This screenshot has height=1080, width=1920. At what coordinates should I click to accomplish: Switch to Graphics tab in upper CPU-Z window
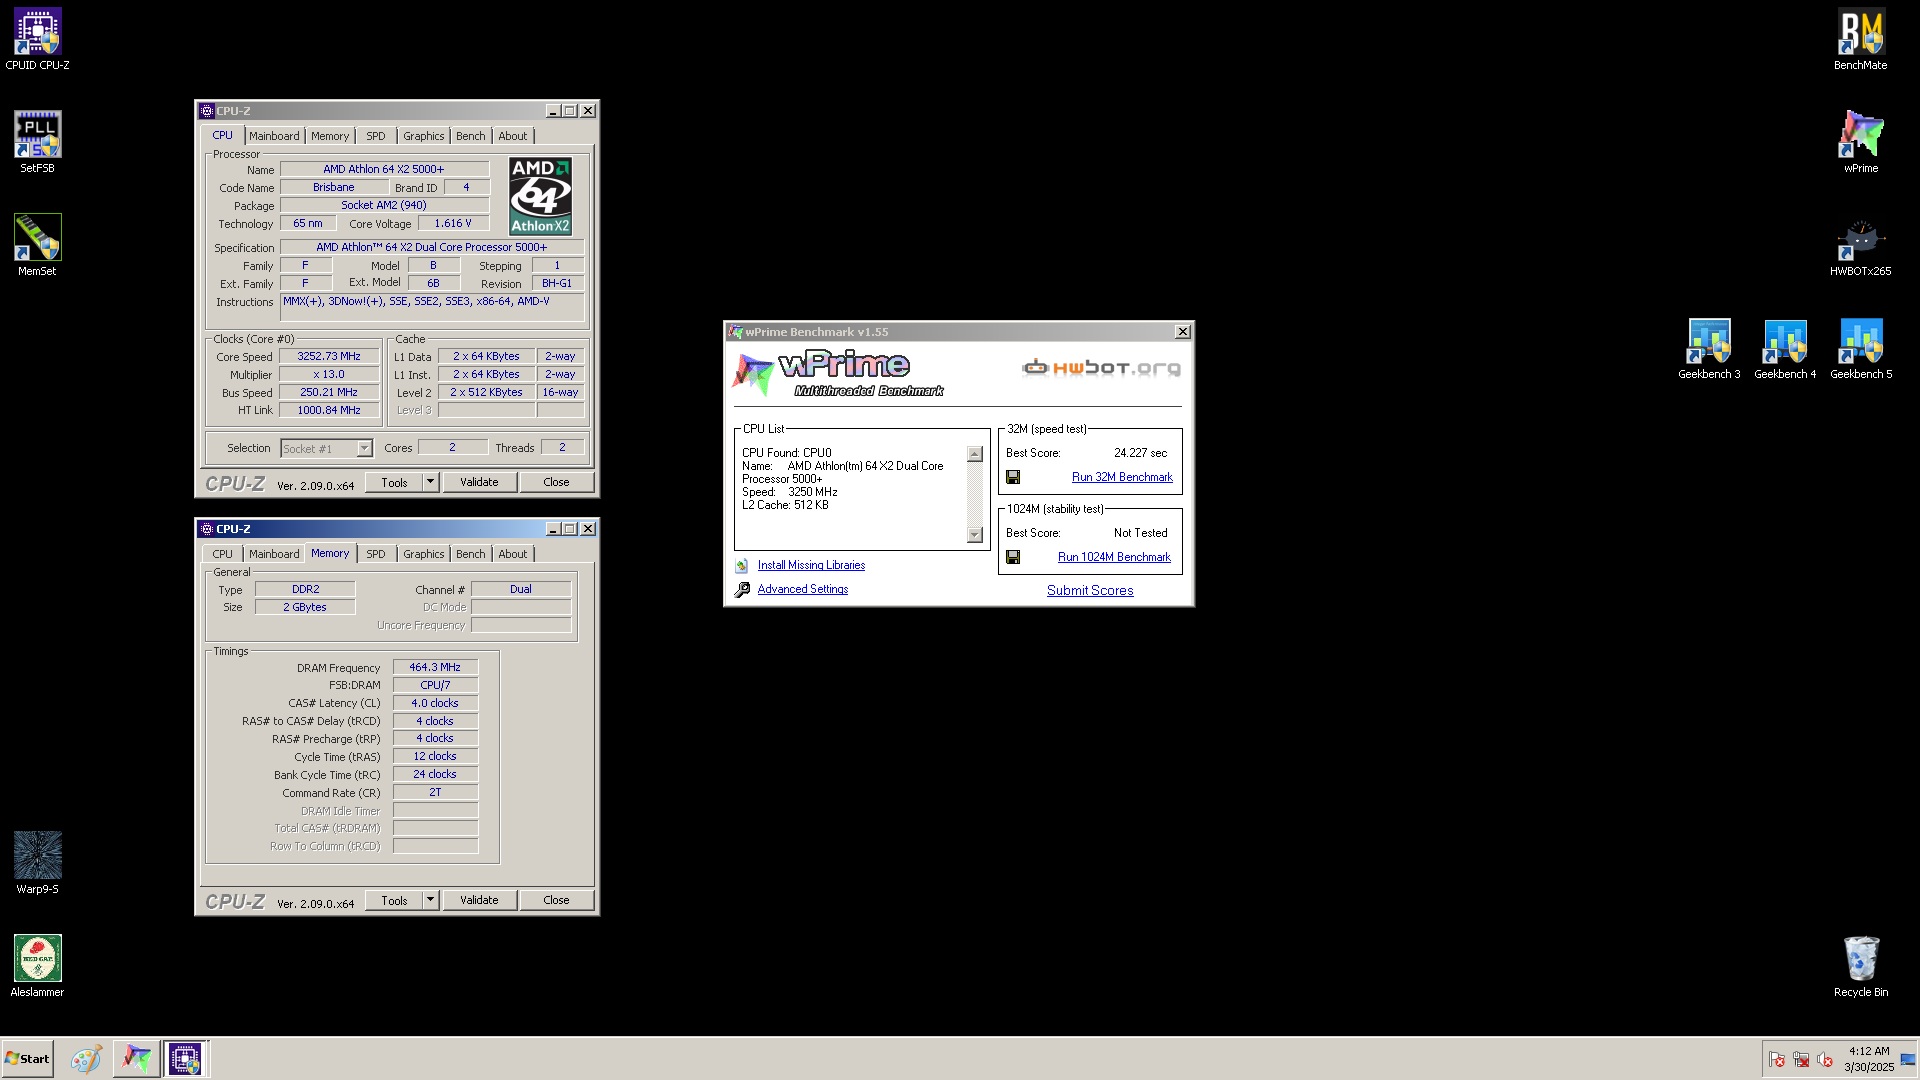(424, 136)
